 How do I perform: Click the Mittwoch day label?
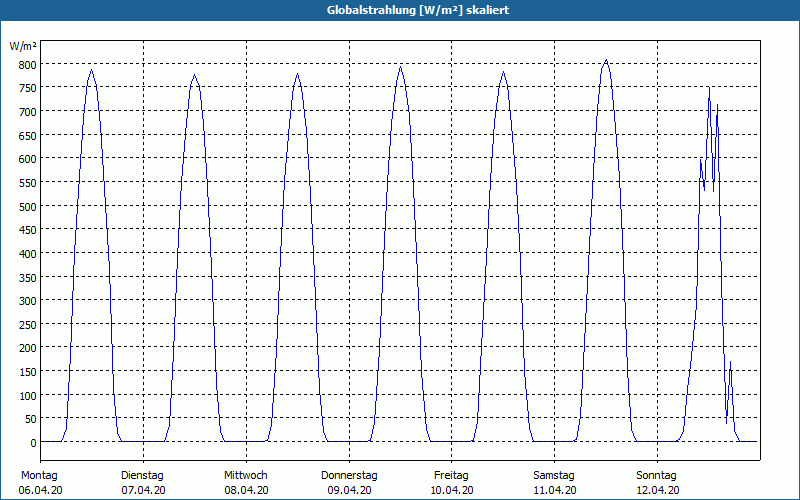point(245,476)
